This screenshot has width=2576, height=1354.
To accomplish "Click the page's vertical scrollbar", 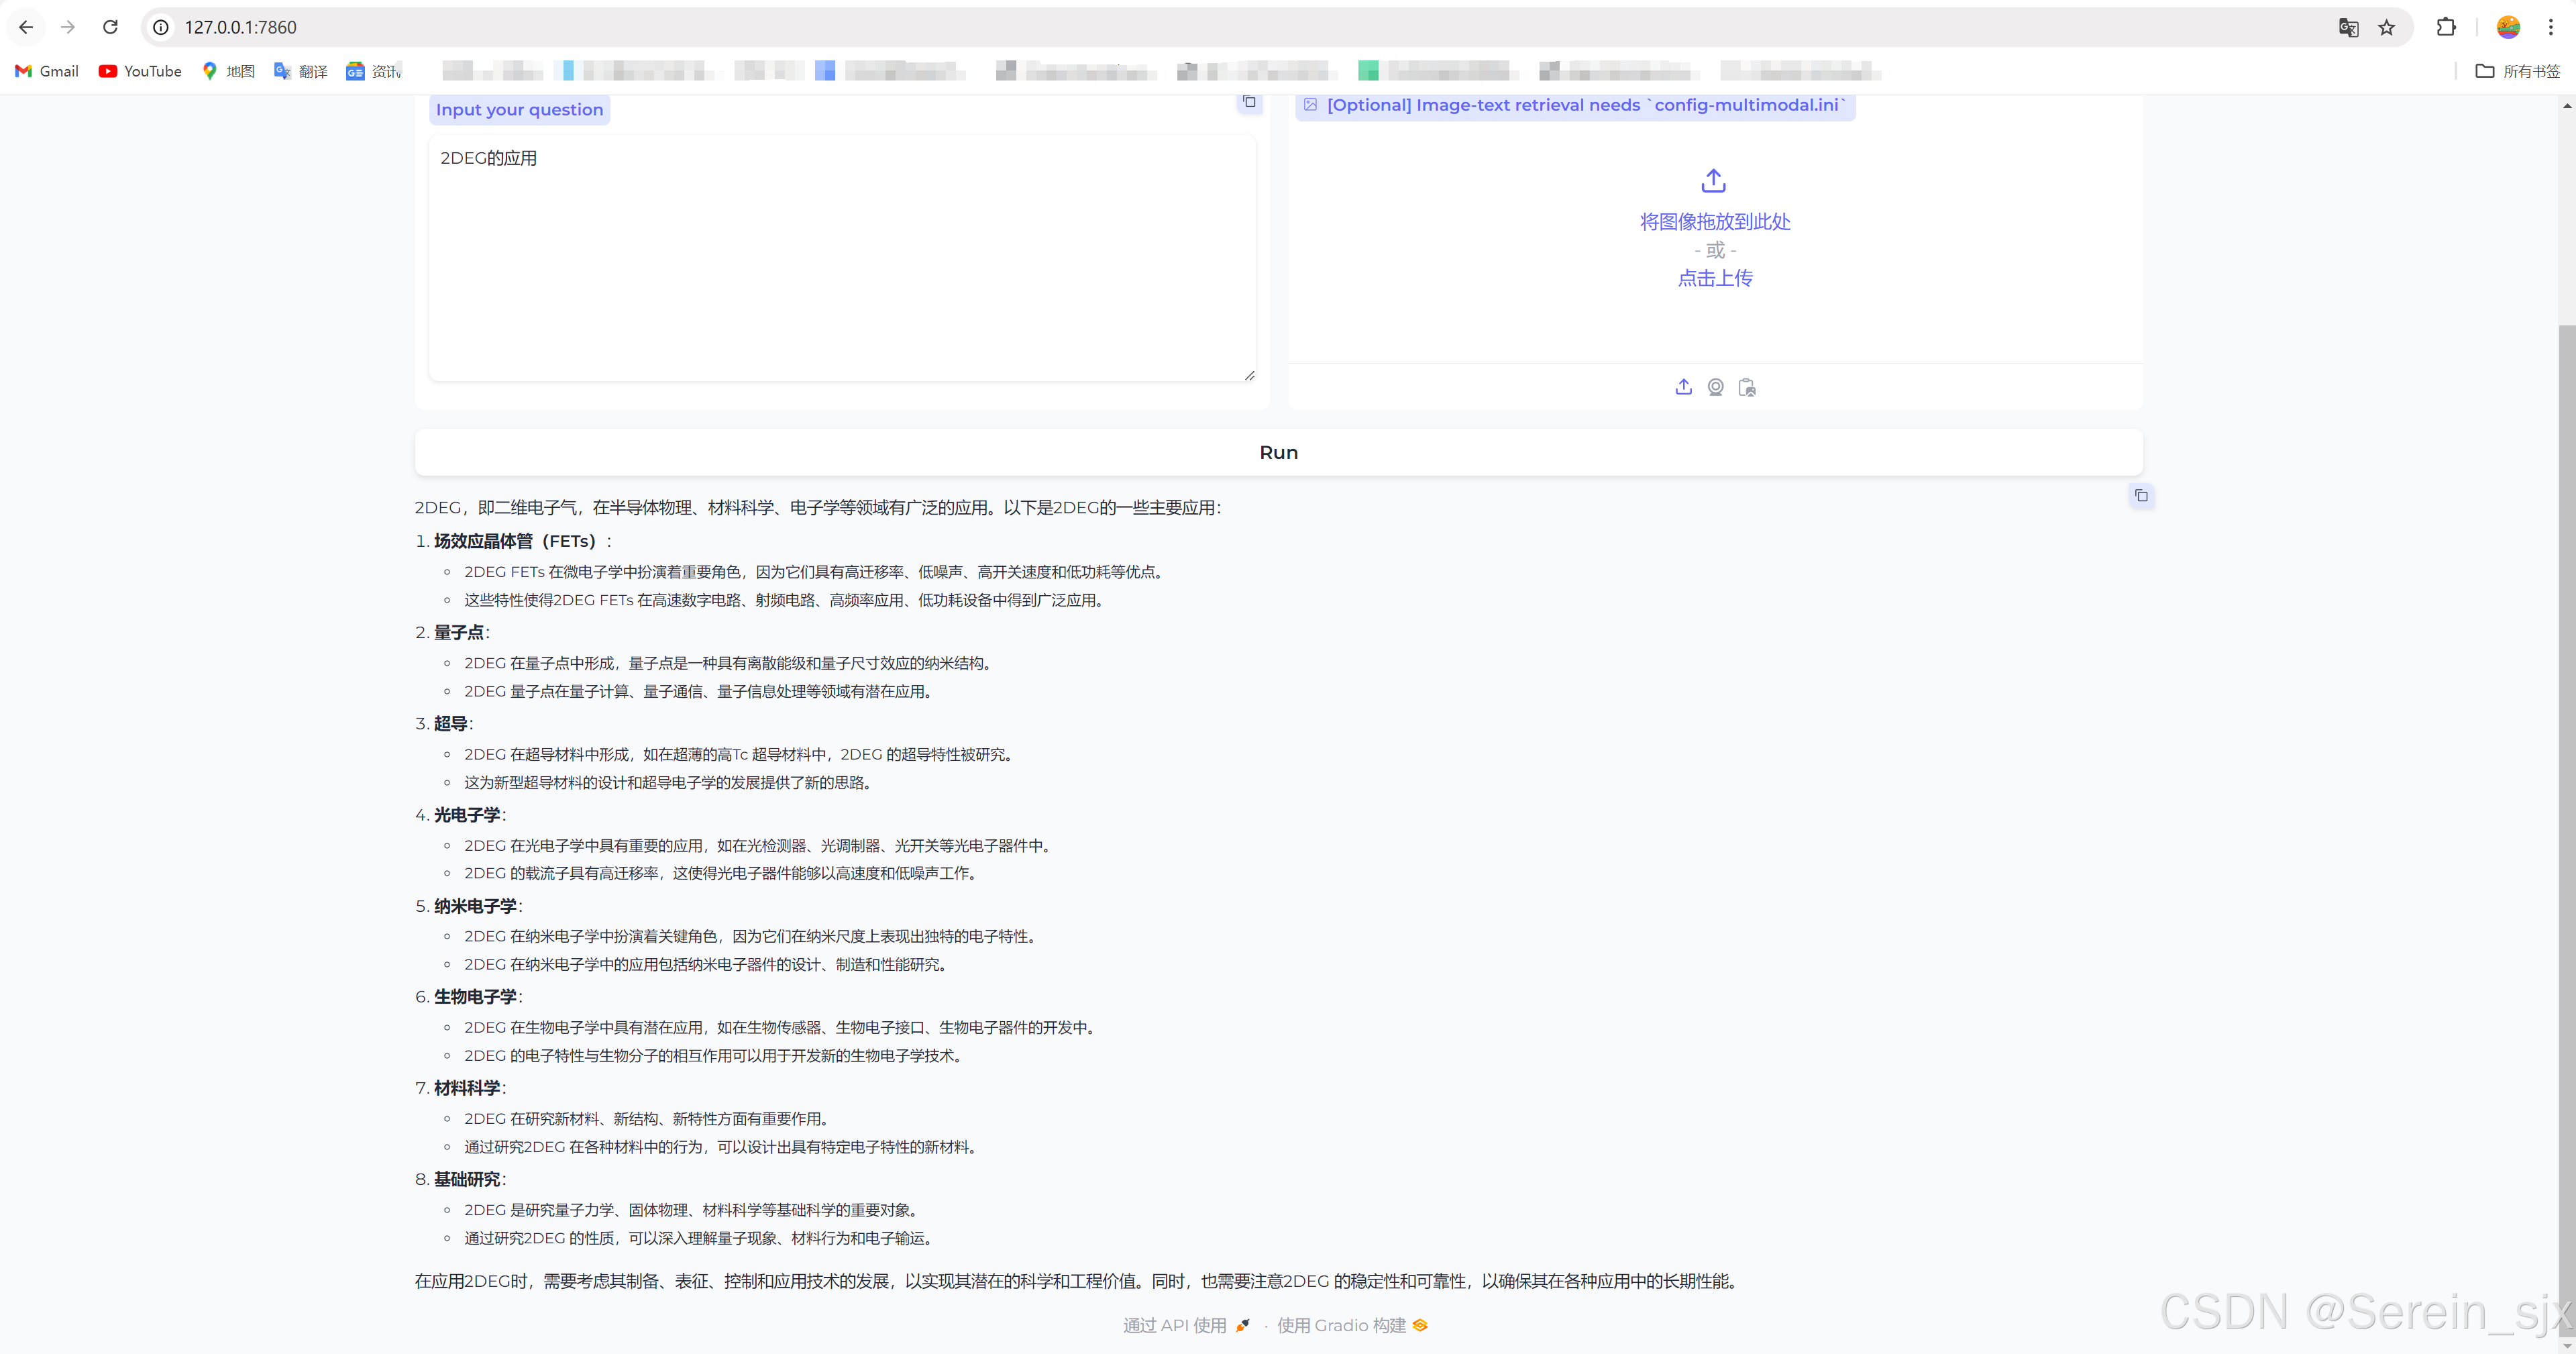I will pos(2566,800).
